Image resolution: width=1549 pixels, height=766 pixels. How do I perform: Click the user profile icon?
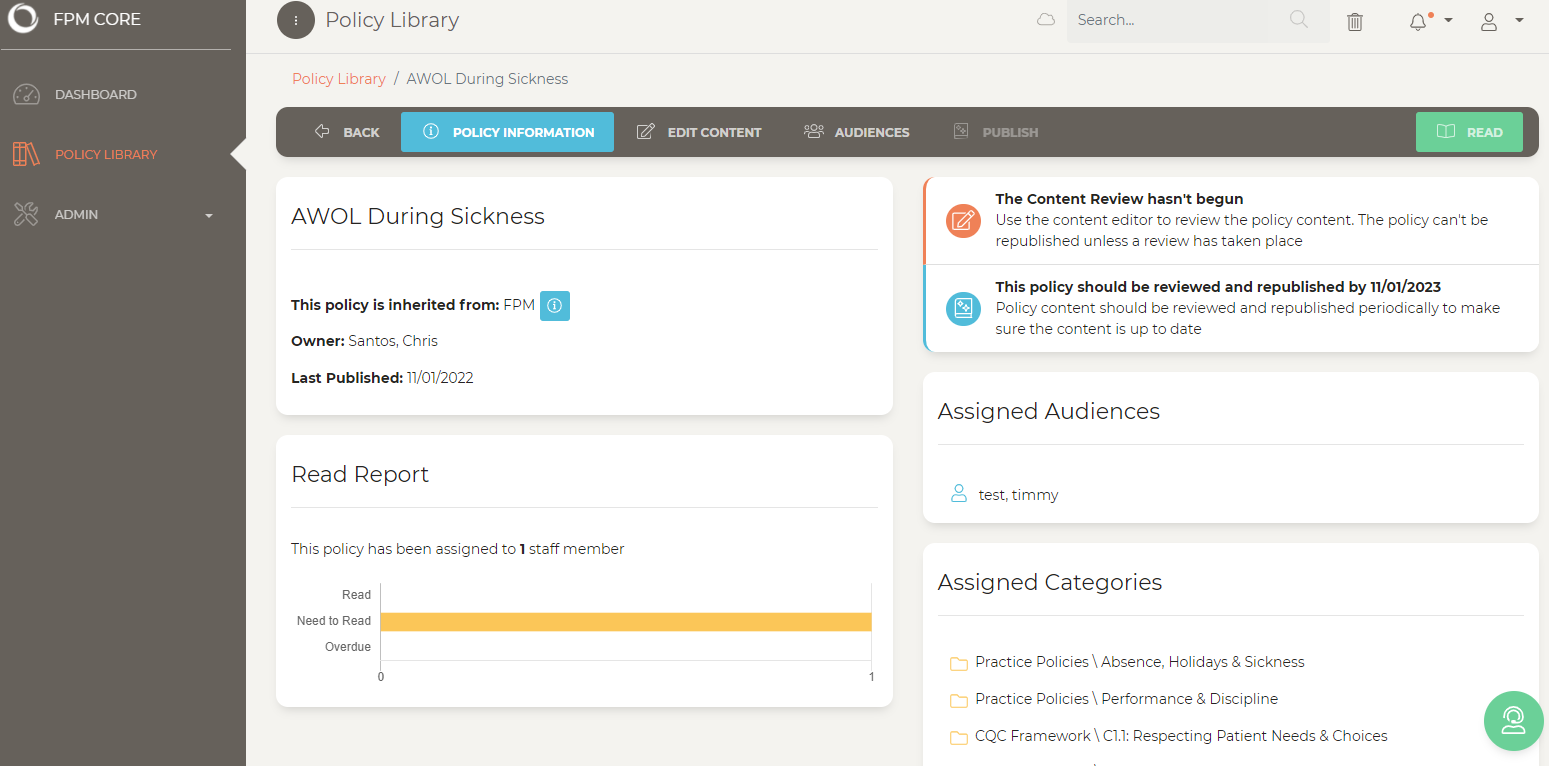pos(1489,22)
